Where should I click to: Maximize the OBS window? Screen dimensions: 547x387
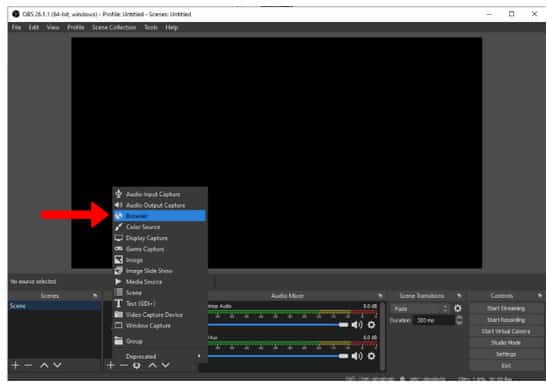click(x=511, y=14)
